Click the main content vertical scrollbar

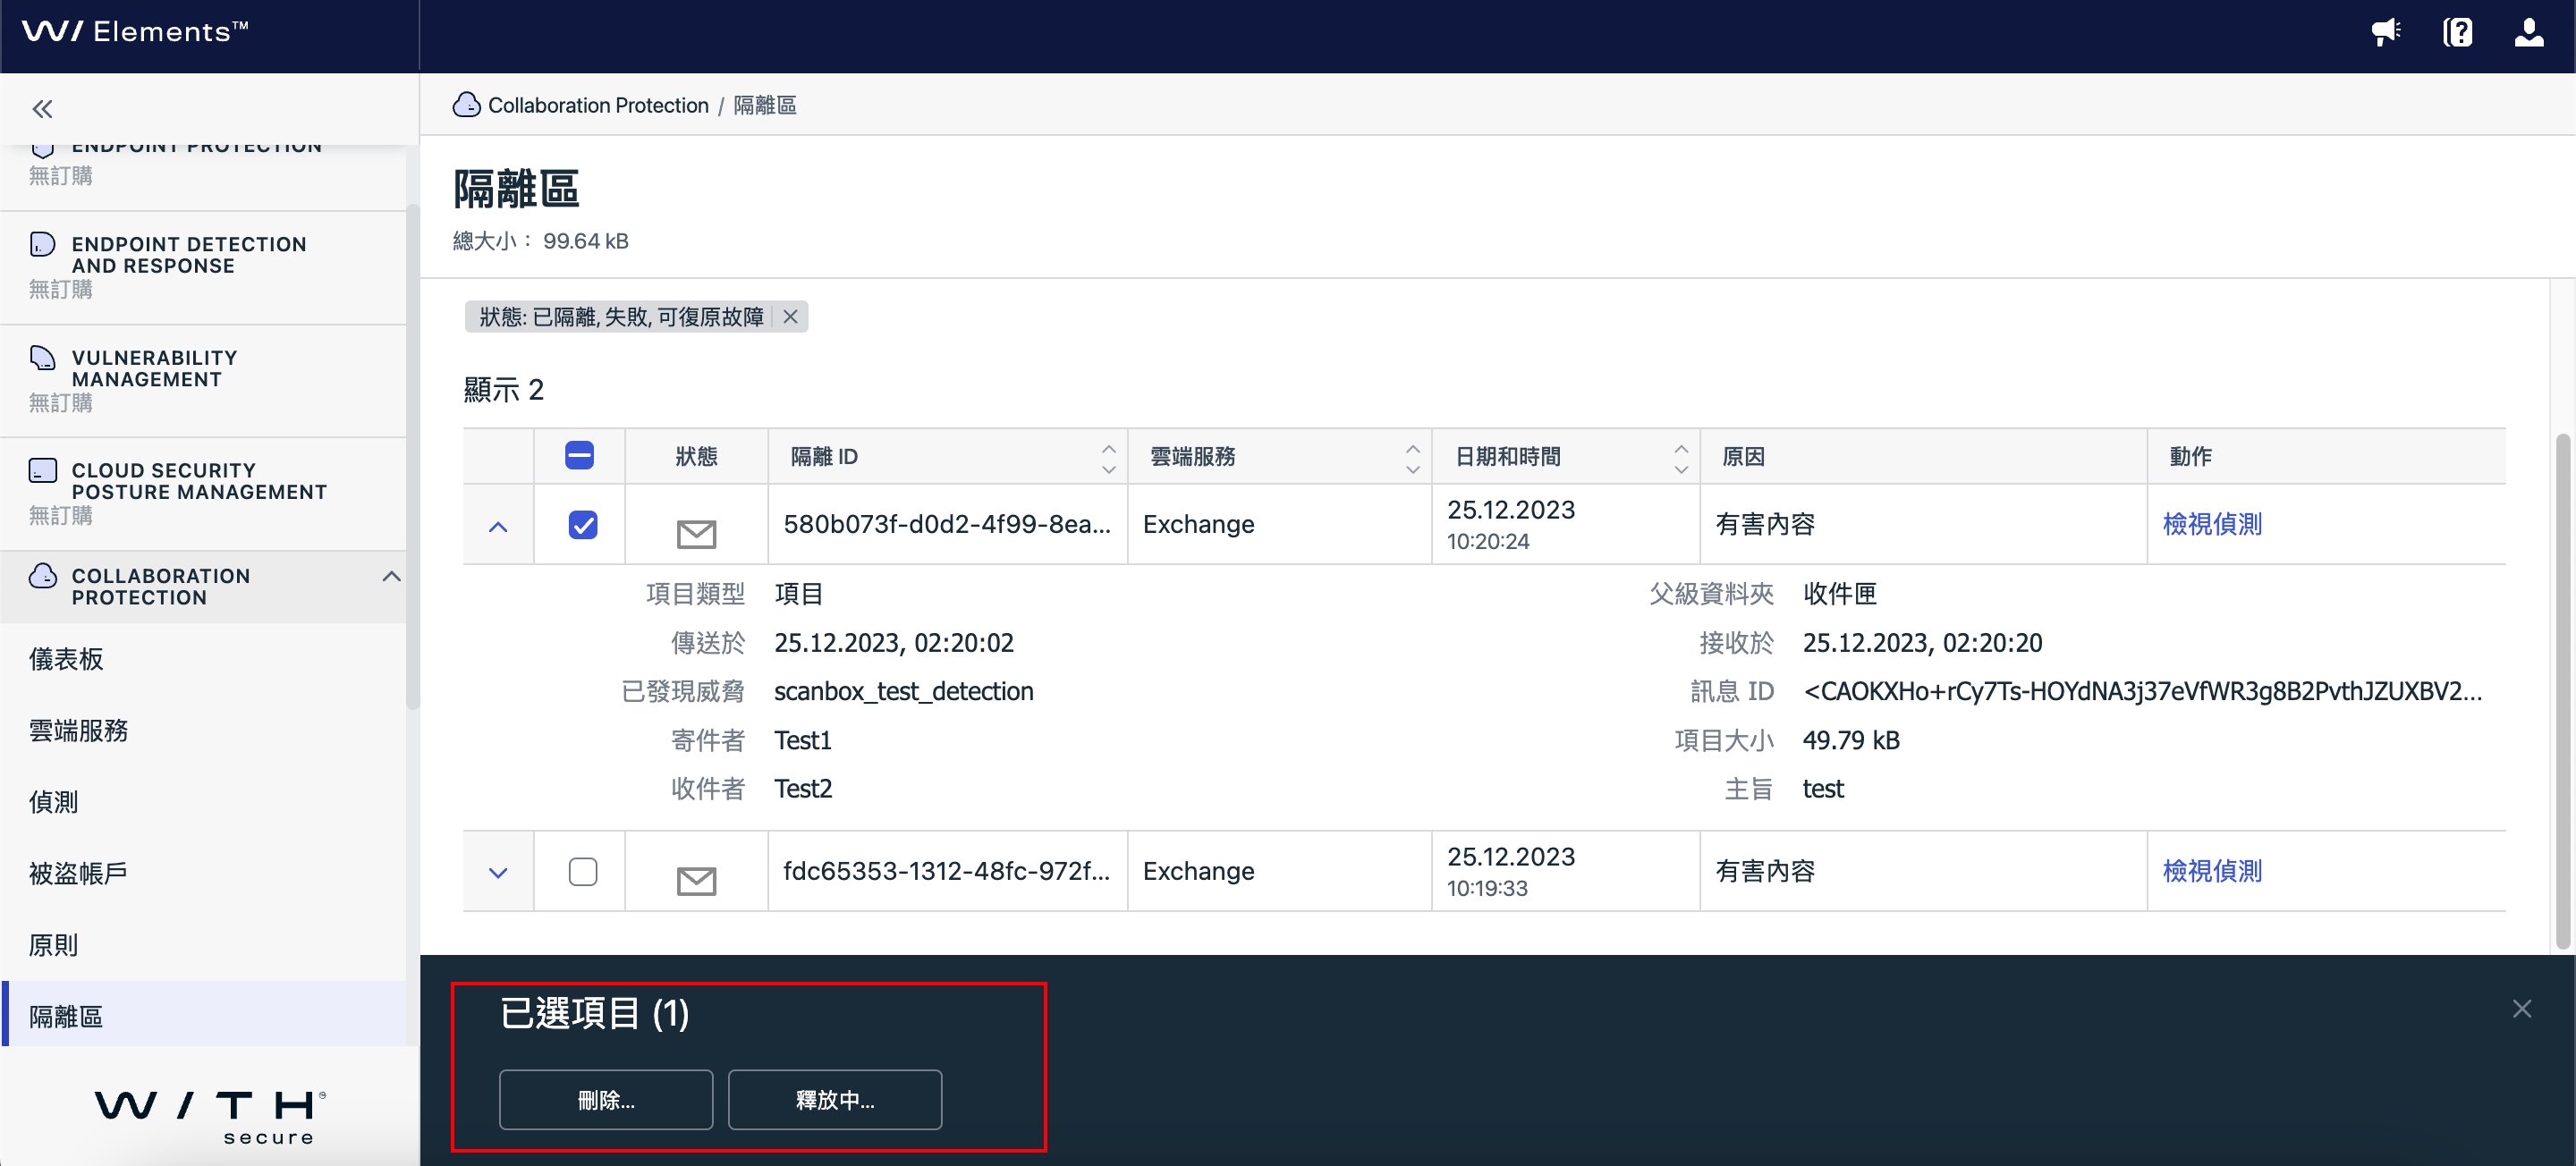2562,690
